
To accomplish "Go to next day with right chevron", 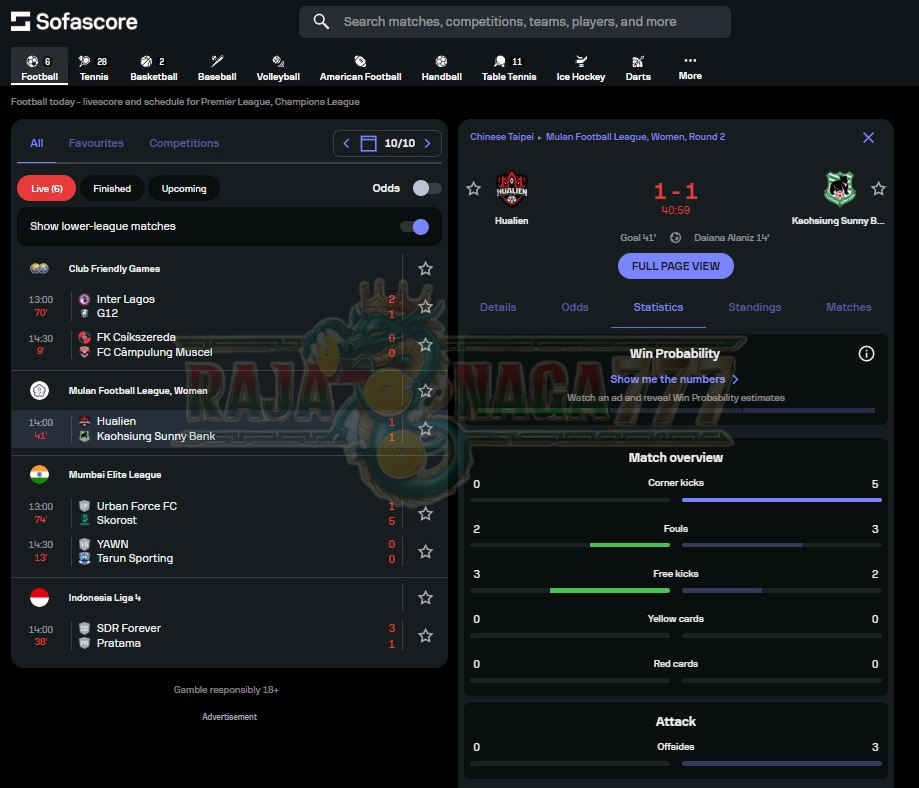I will (x=427, y=144).
